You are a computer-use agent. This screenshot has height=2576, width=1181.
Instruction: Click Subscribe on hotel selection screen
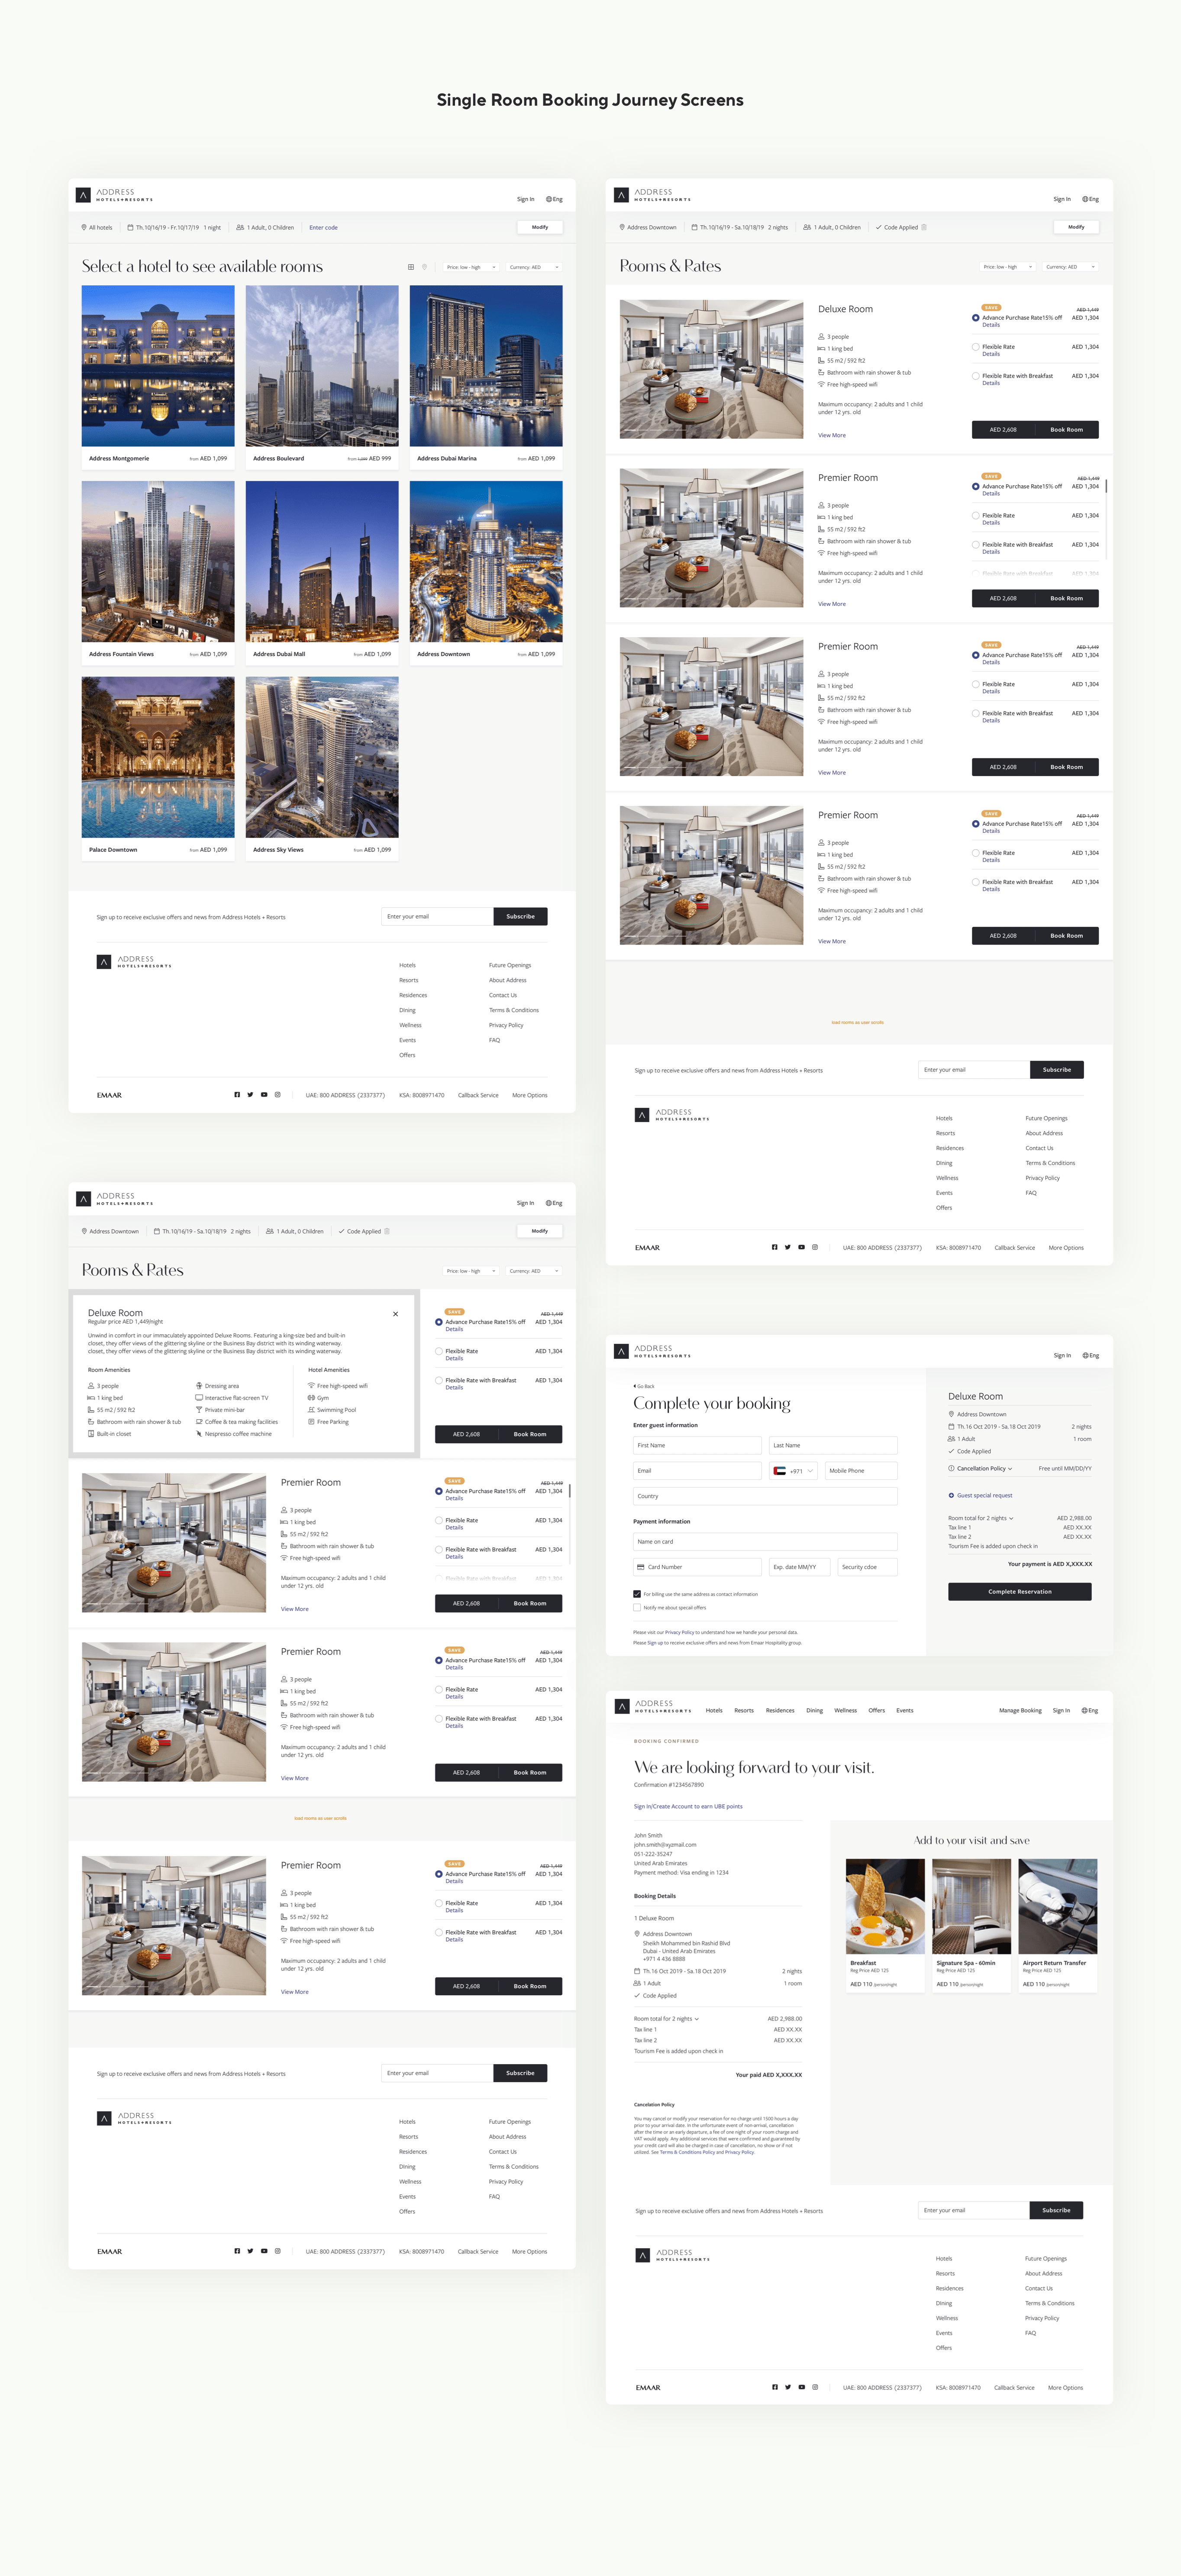pos(520,916)
